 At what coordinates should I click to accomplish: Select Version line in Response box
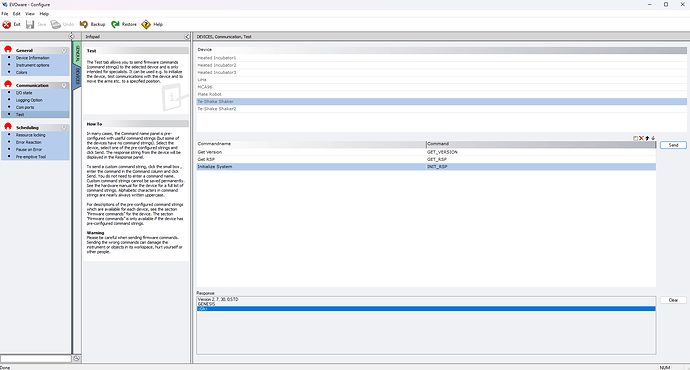[426, 299]
